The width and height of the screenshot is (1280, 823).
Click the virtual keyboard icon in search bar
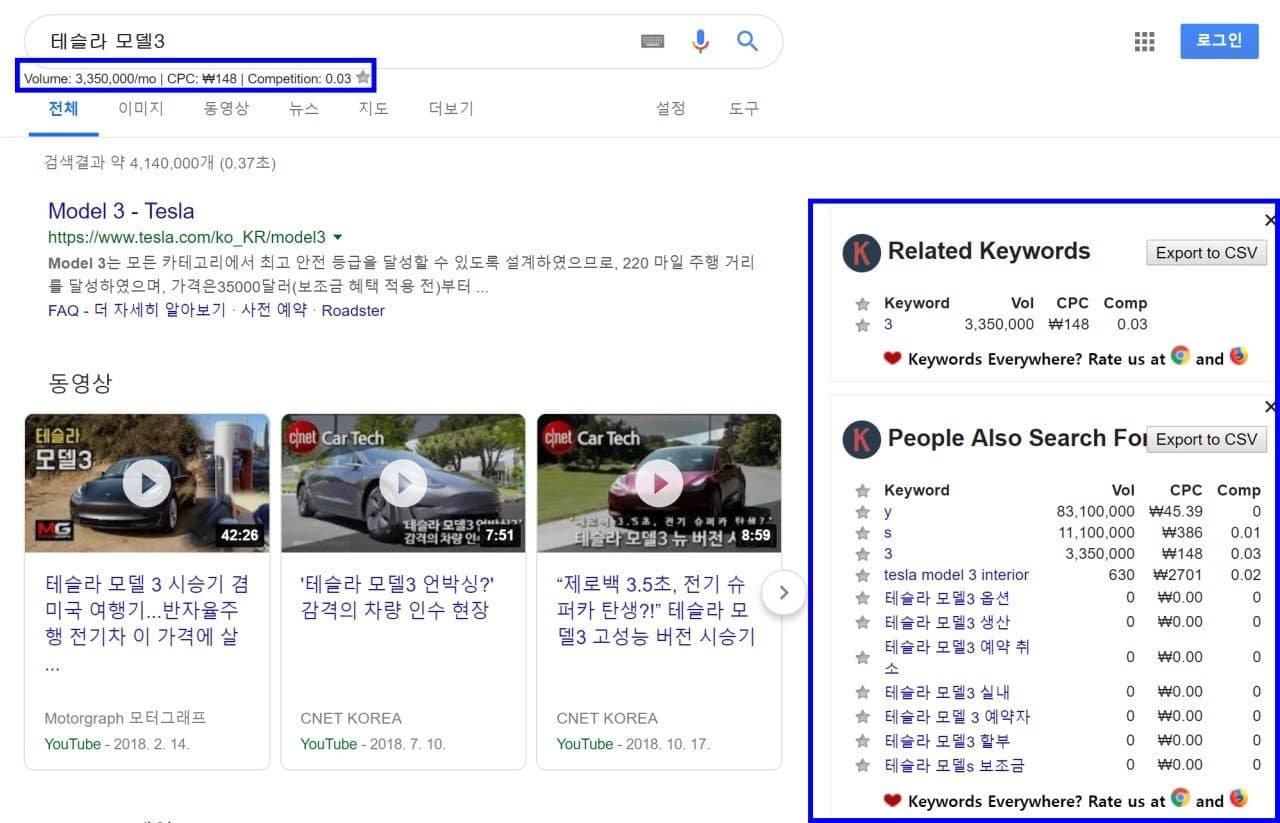[652, 41]
